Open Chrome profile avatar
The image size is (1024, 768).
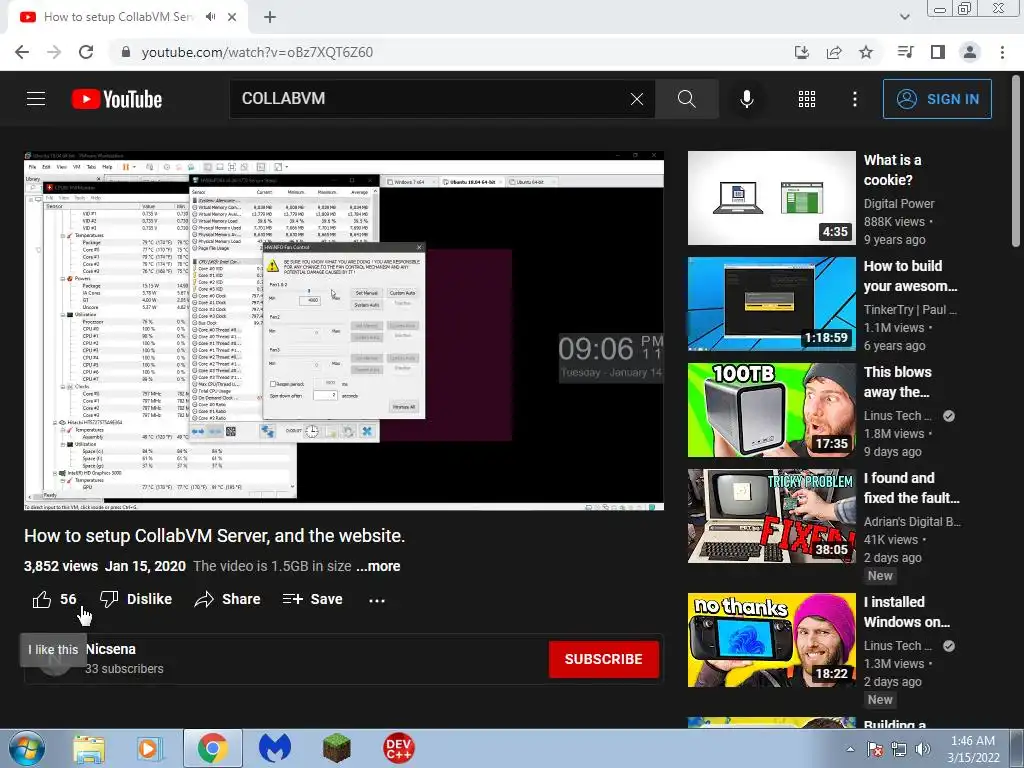(x=970, y=52)
